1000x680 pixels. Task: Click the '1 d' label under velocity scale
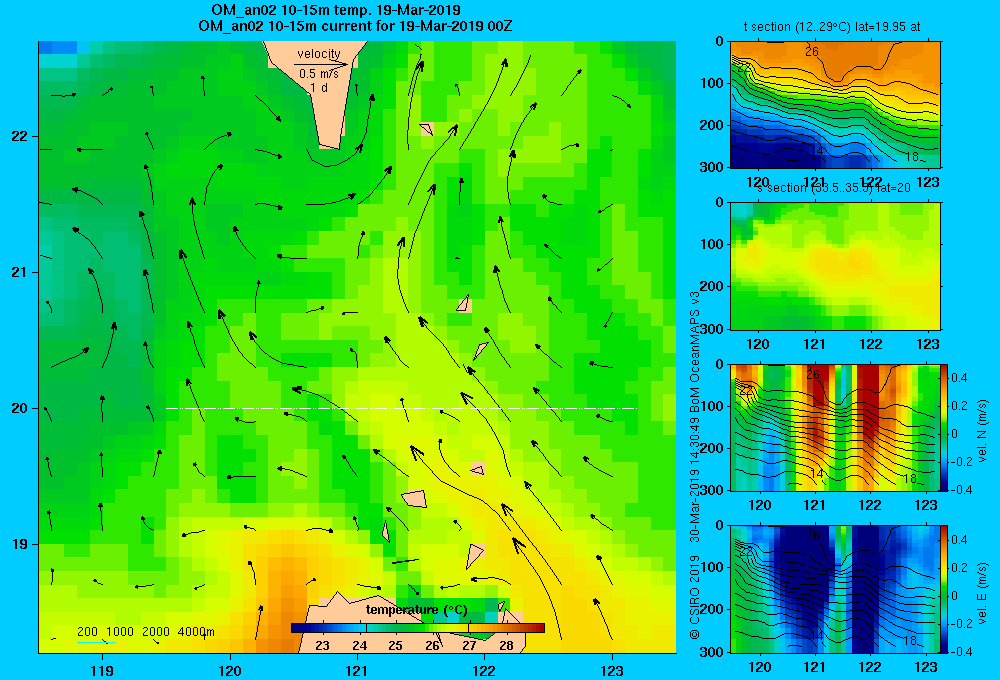point(319,87)
